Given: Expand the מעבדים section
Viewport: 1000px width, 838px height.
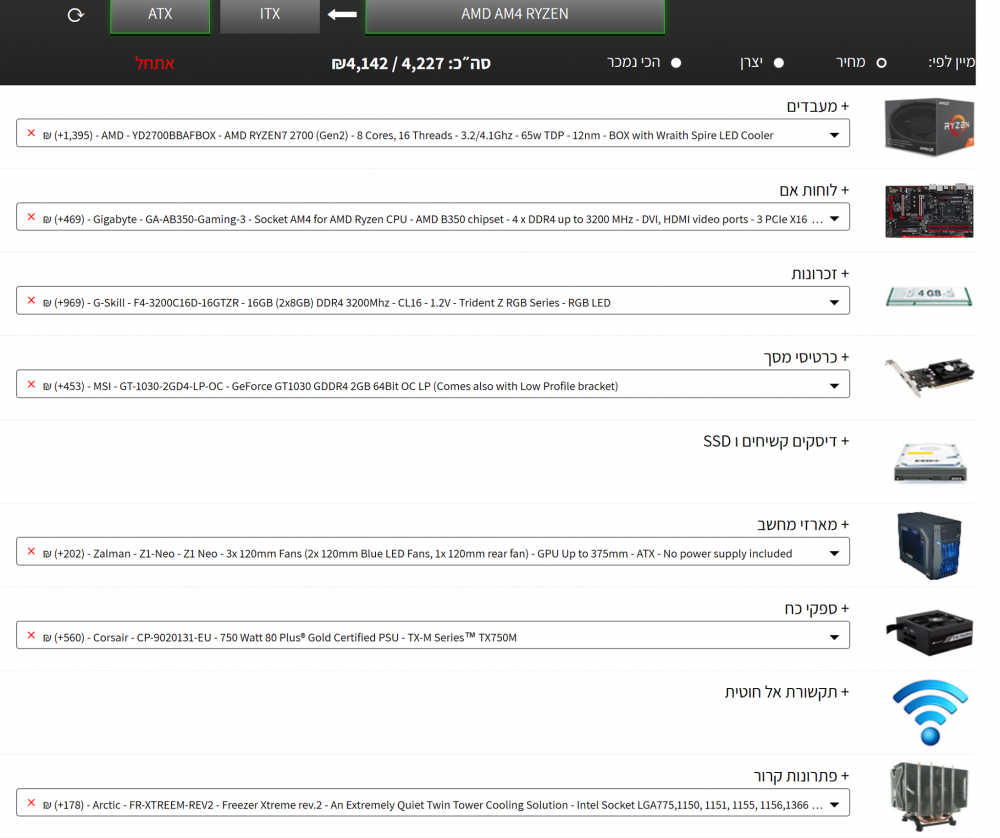Looking at the screenshot, I should coord(818,107).
